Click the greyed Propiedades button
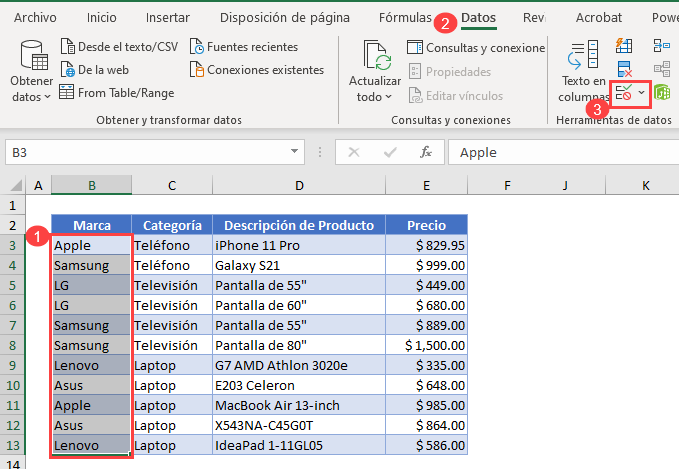 click(449, 71)
